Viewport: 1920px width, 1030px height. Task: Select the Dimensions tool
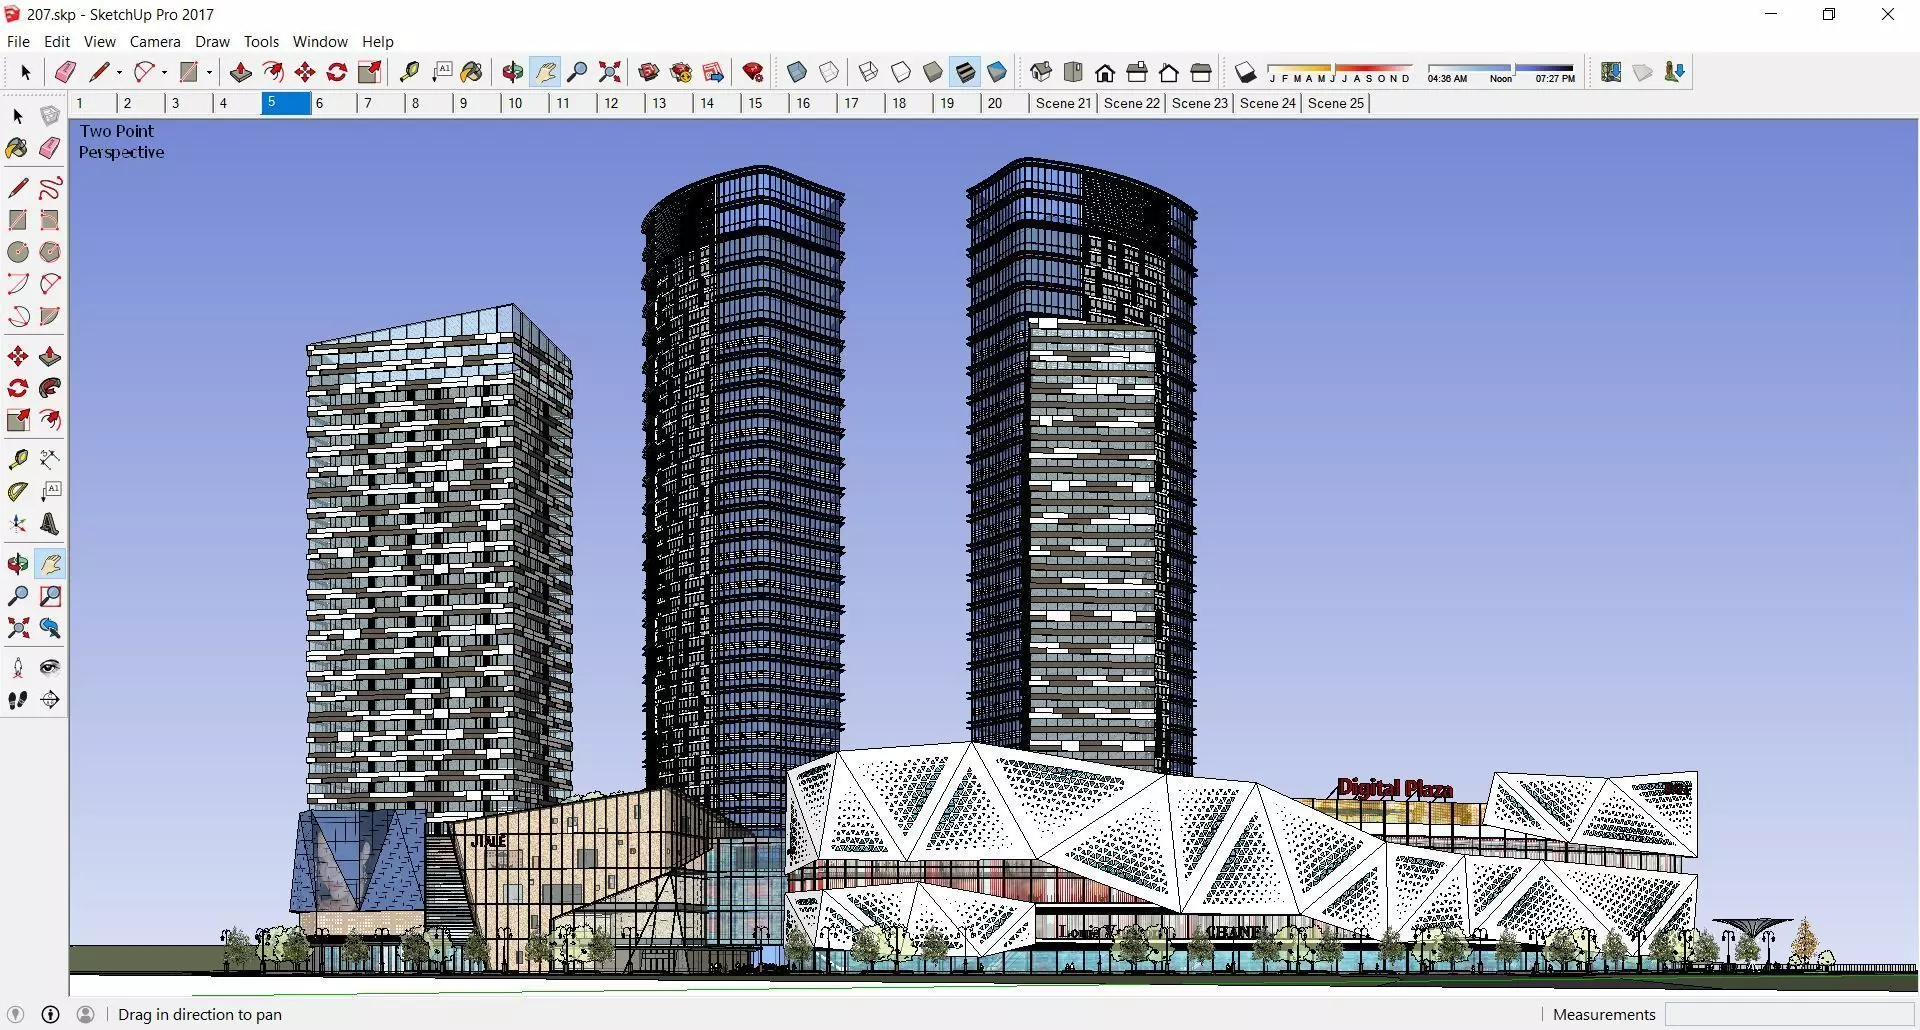[50, 459]
